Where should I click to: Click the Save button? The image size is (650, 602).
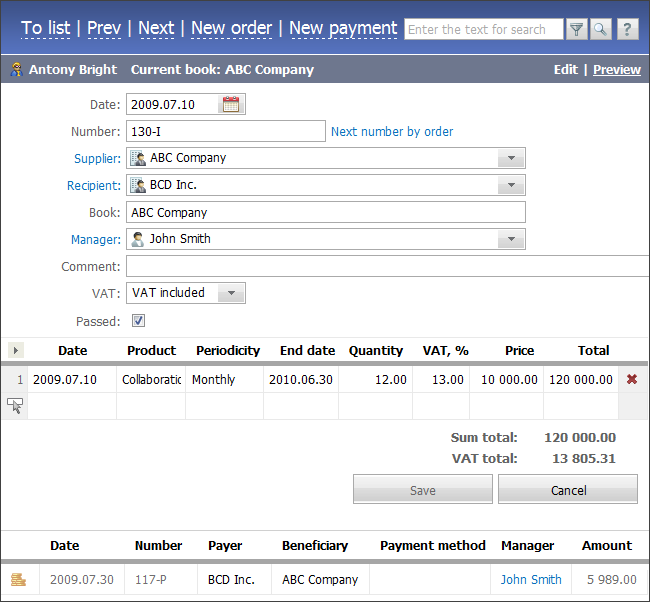[x=423, y=489]
